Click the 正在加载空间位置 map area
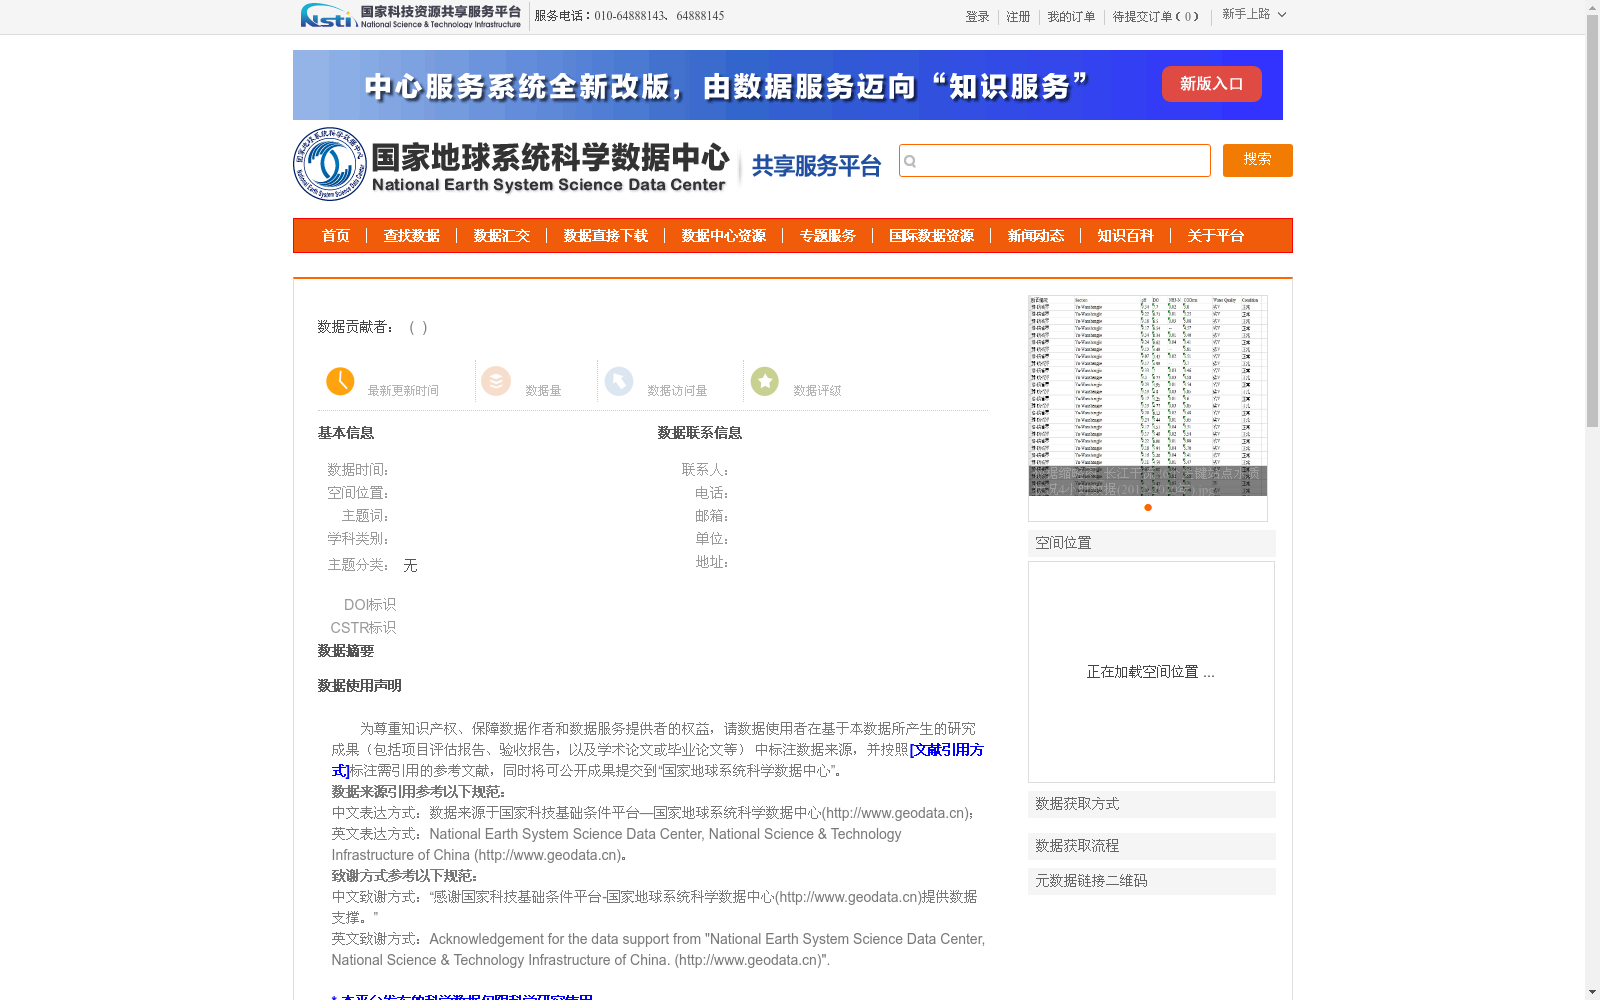This screenshot has width=1600, height=1000. [x=1151, y=672]
